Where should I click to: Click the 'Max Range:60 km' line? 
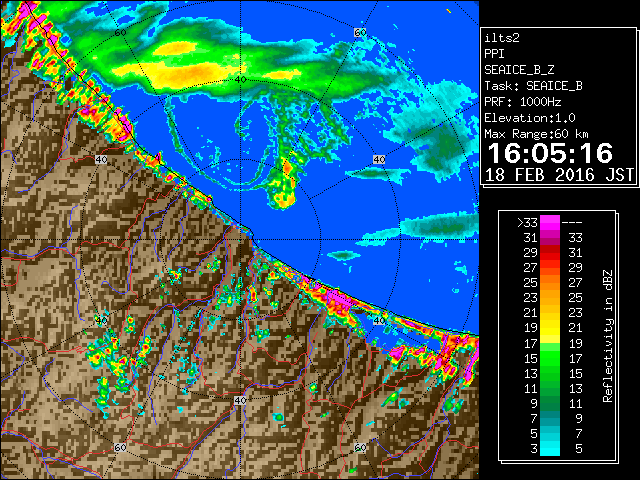pyautogui.click(x=536, y=134)
